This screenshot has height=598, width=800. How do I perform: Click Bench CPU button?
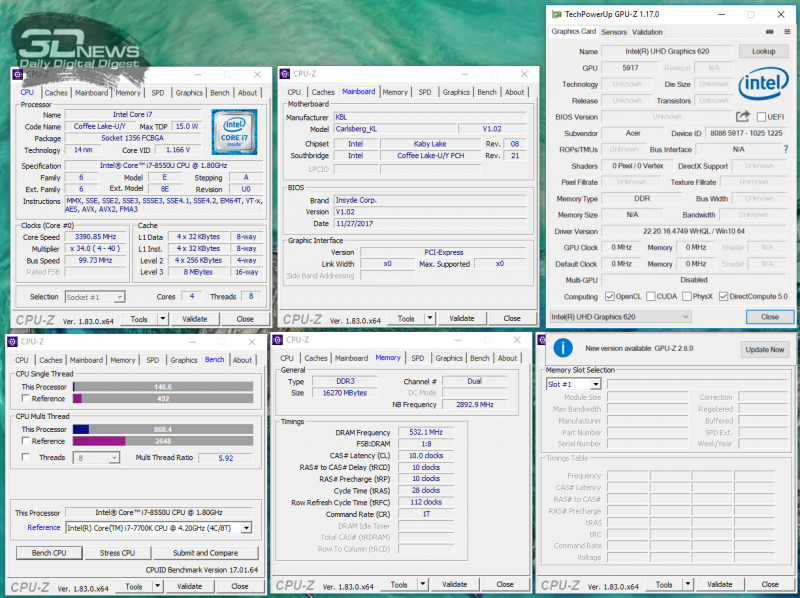pos(49,553)
